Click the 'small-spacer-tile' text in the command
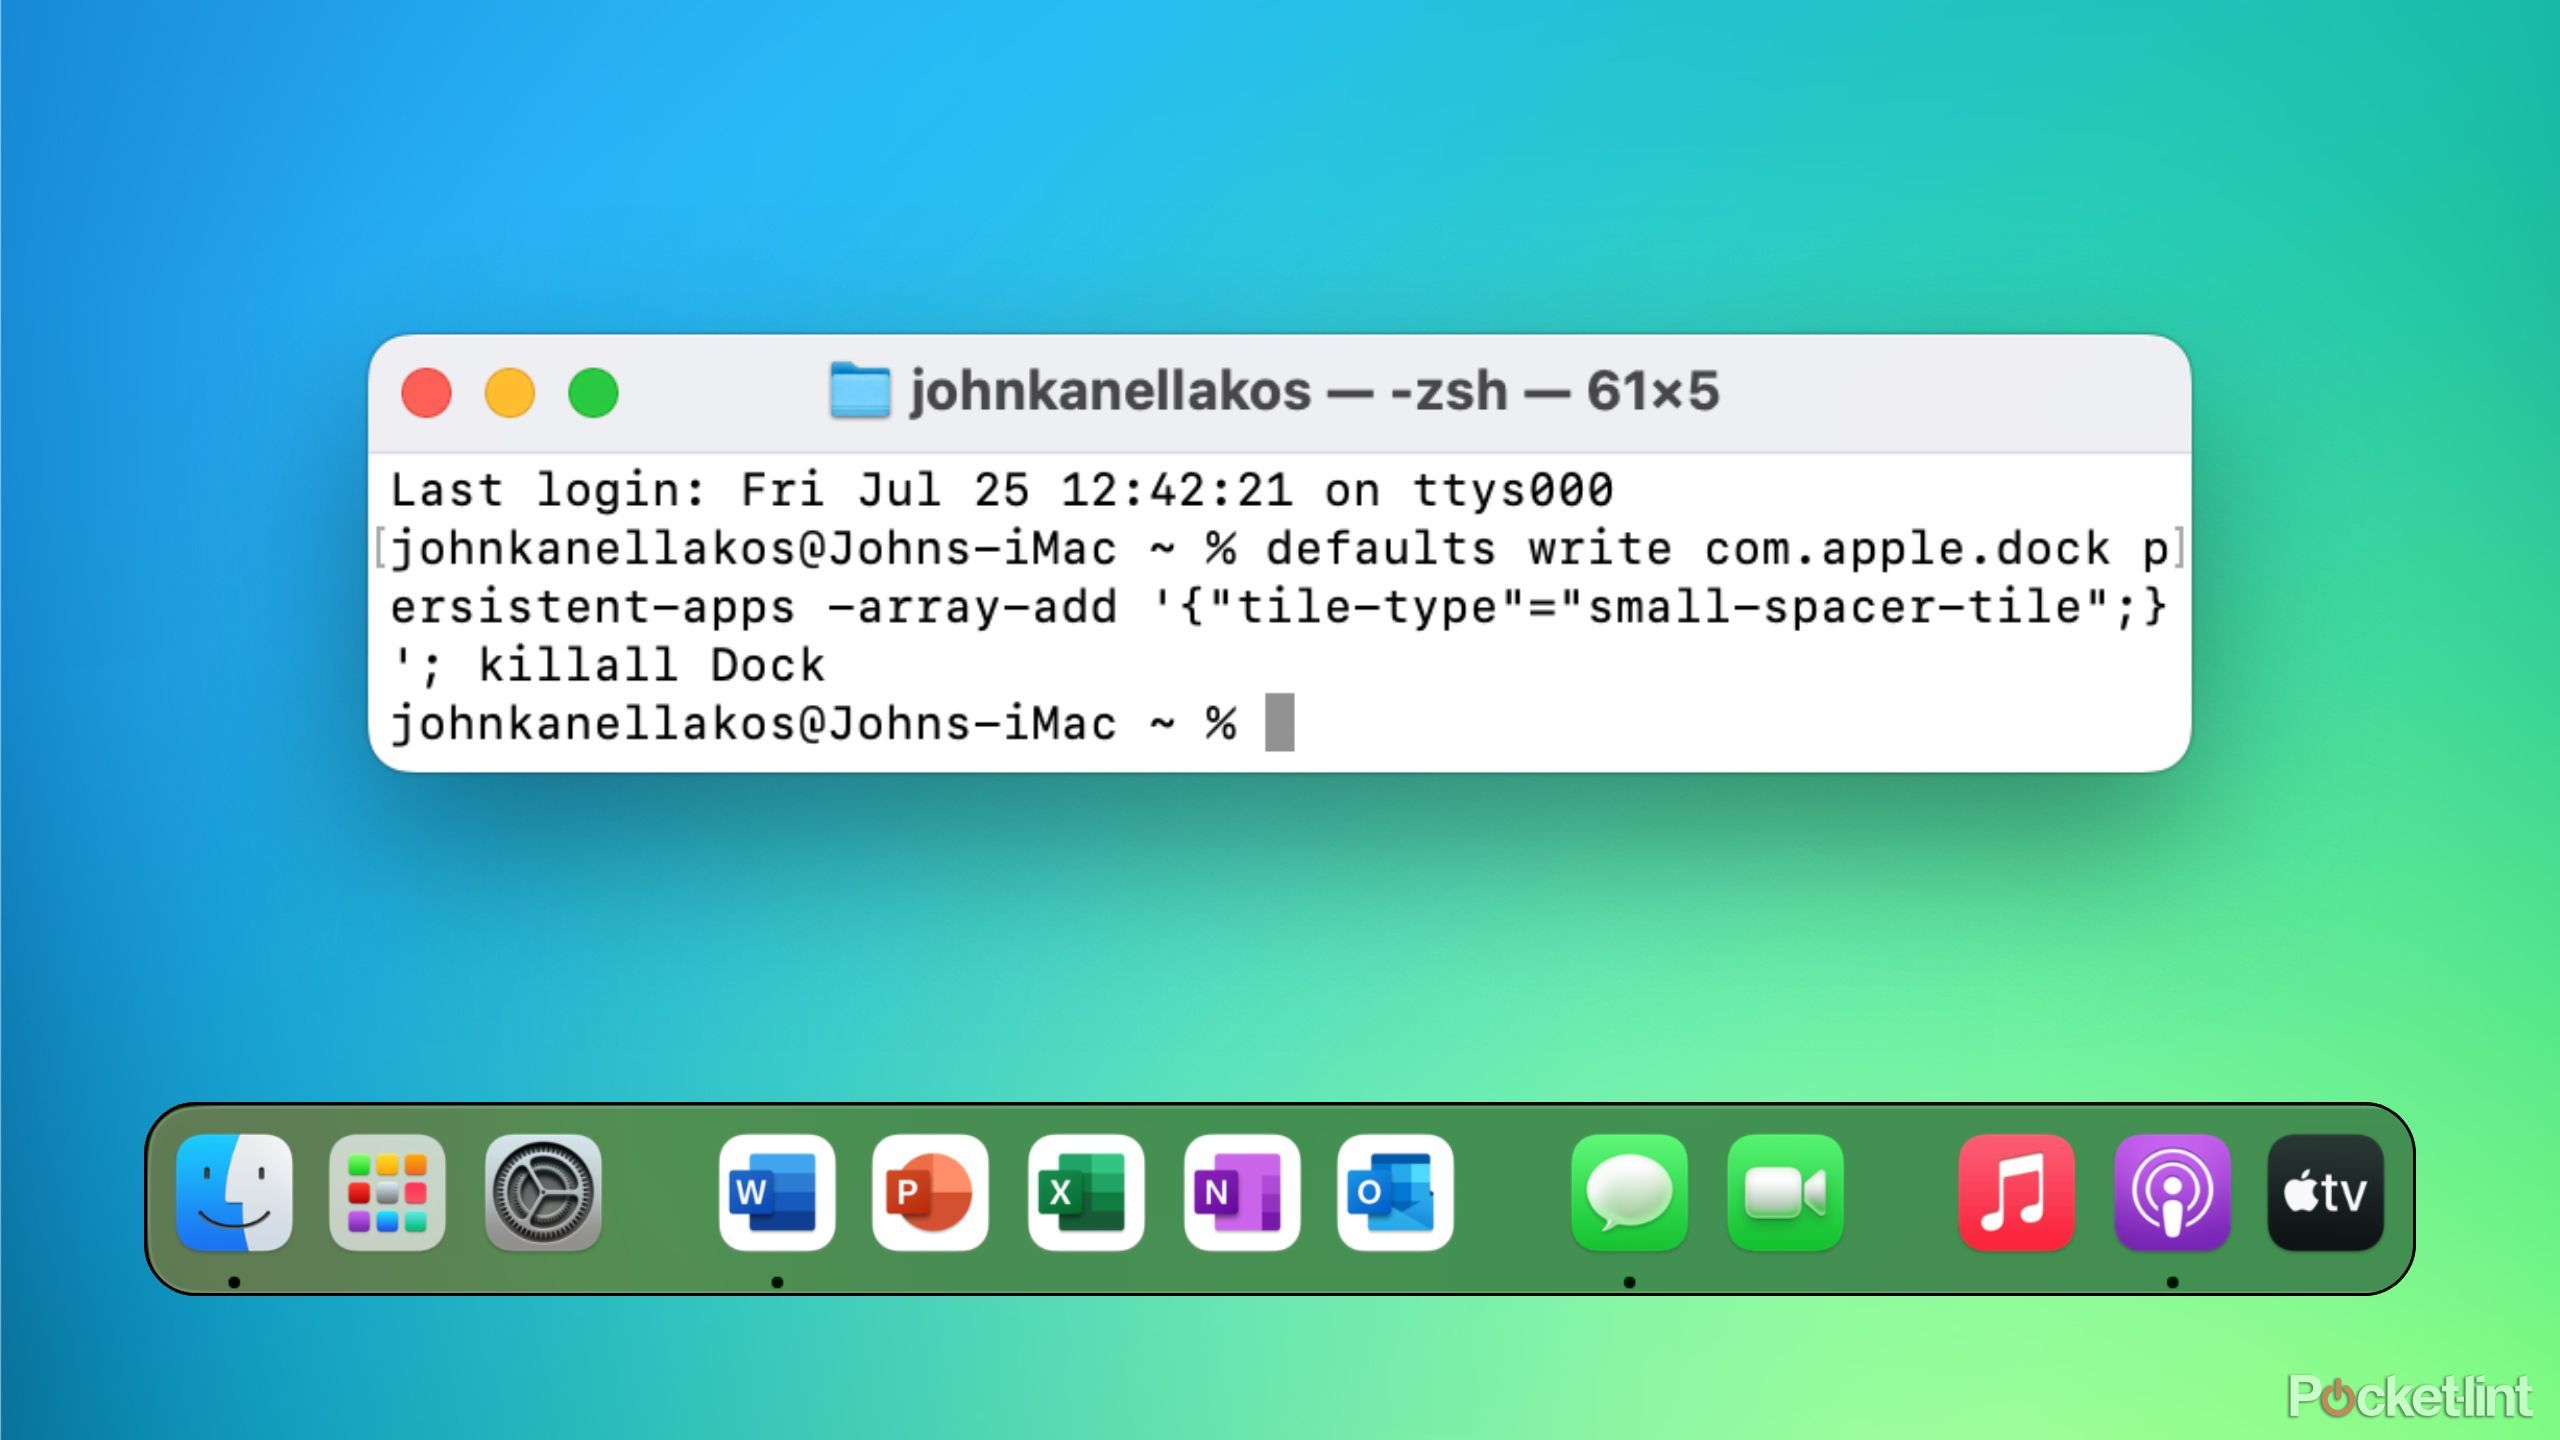Image resolution: width=2560 pixels, height=1440 pixels. [1836, 607]
